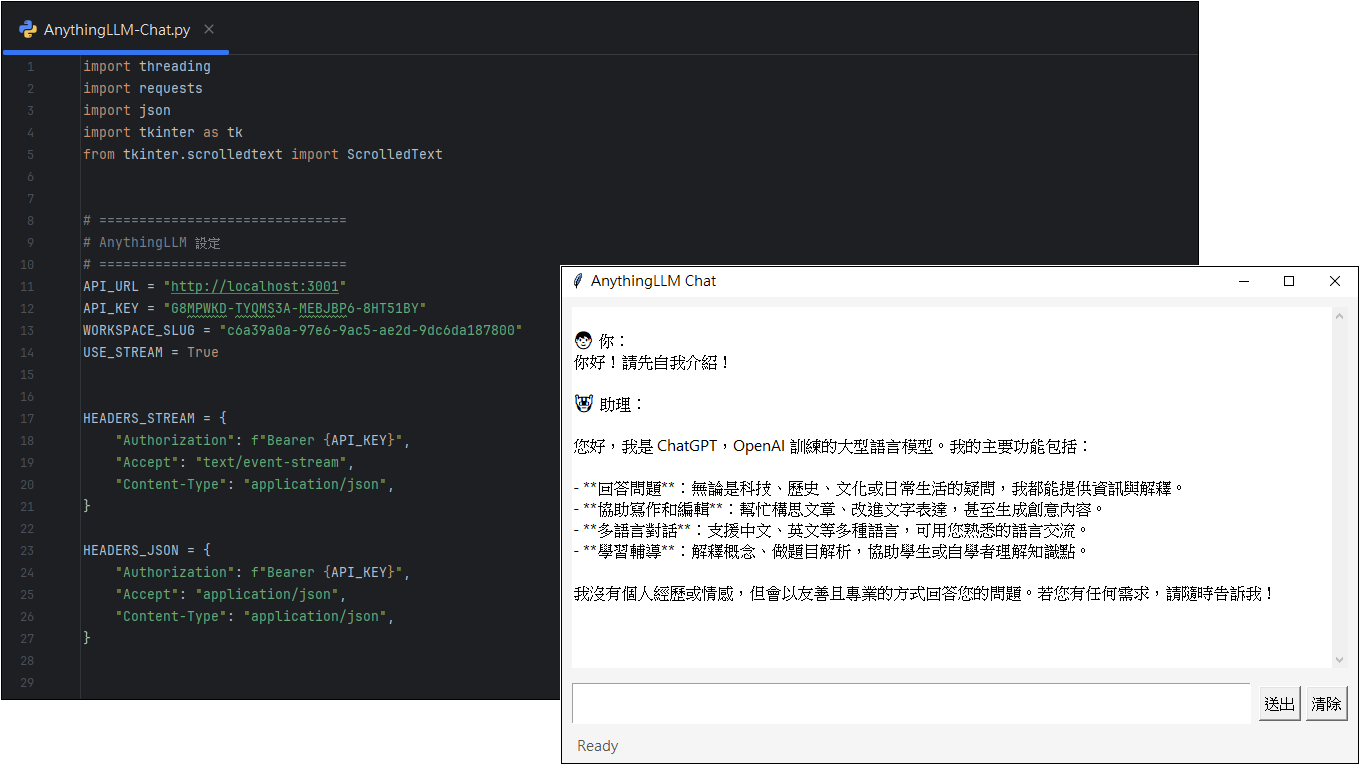1360x765 pixels.
Task: Click the Python file icon on the editor tab
Action: (28, 29)
